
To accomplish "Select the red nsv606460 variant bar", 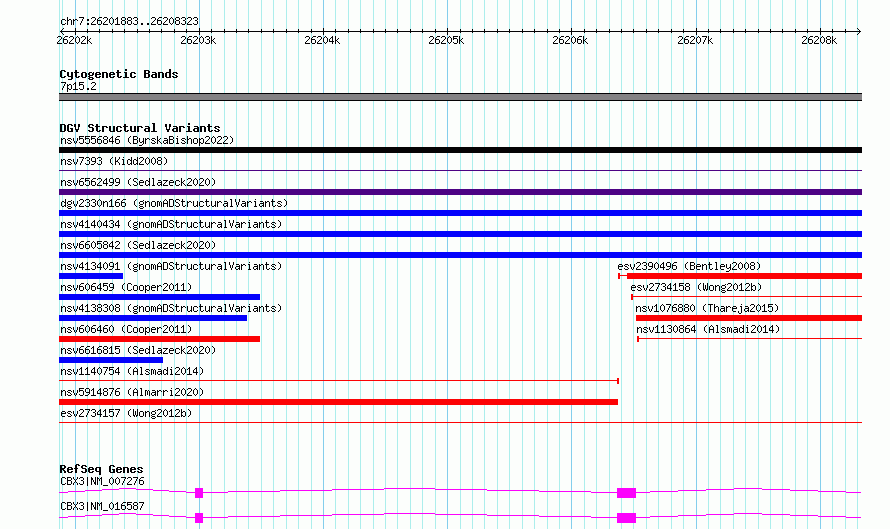I will [x=159, y=339].
